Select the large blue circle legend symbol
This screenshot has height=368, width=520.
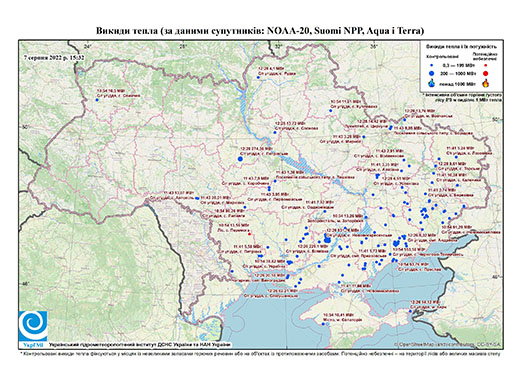(432, 73)
